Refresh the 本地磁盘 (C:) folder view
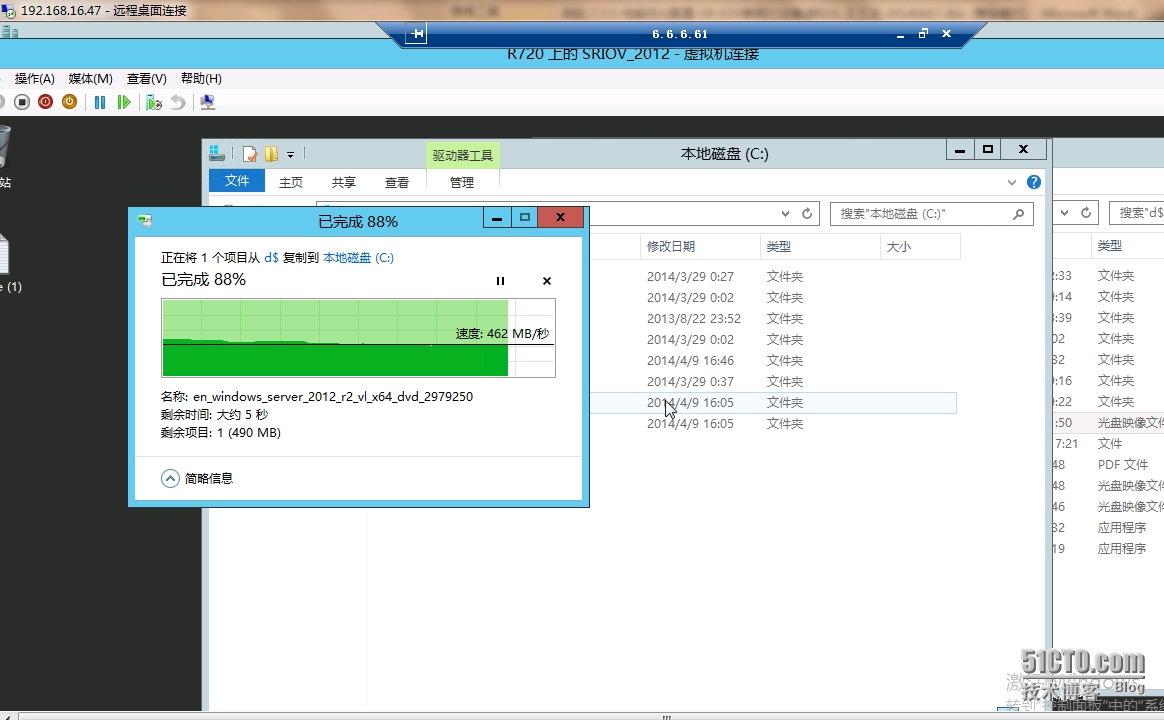 (x=807, y=214)
